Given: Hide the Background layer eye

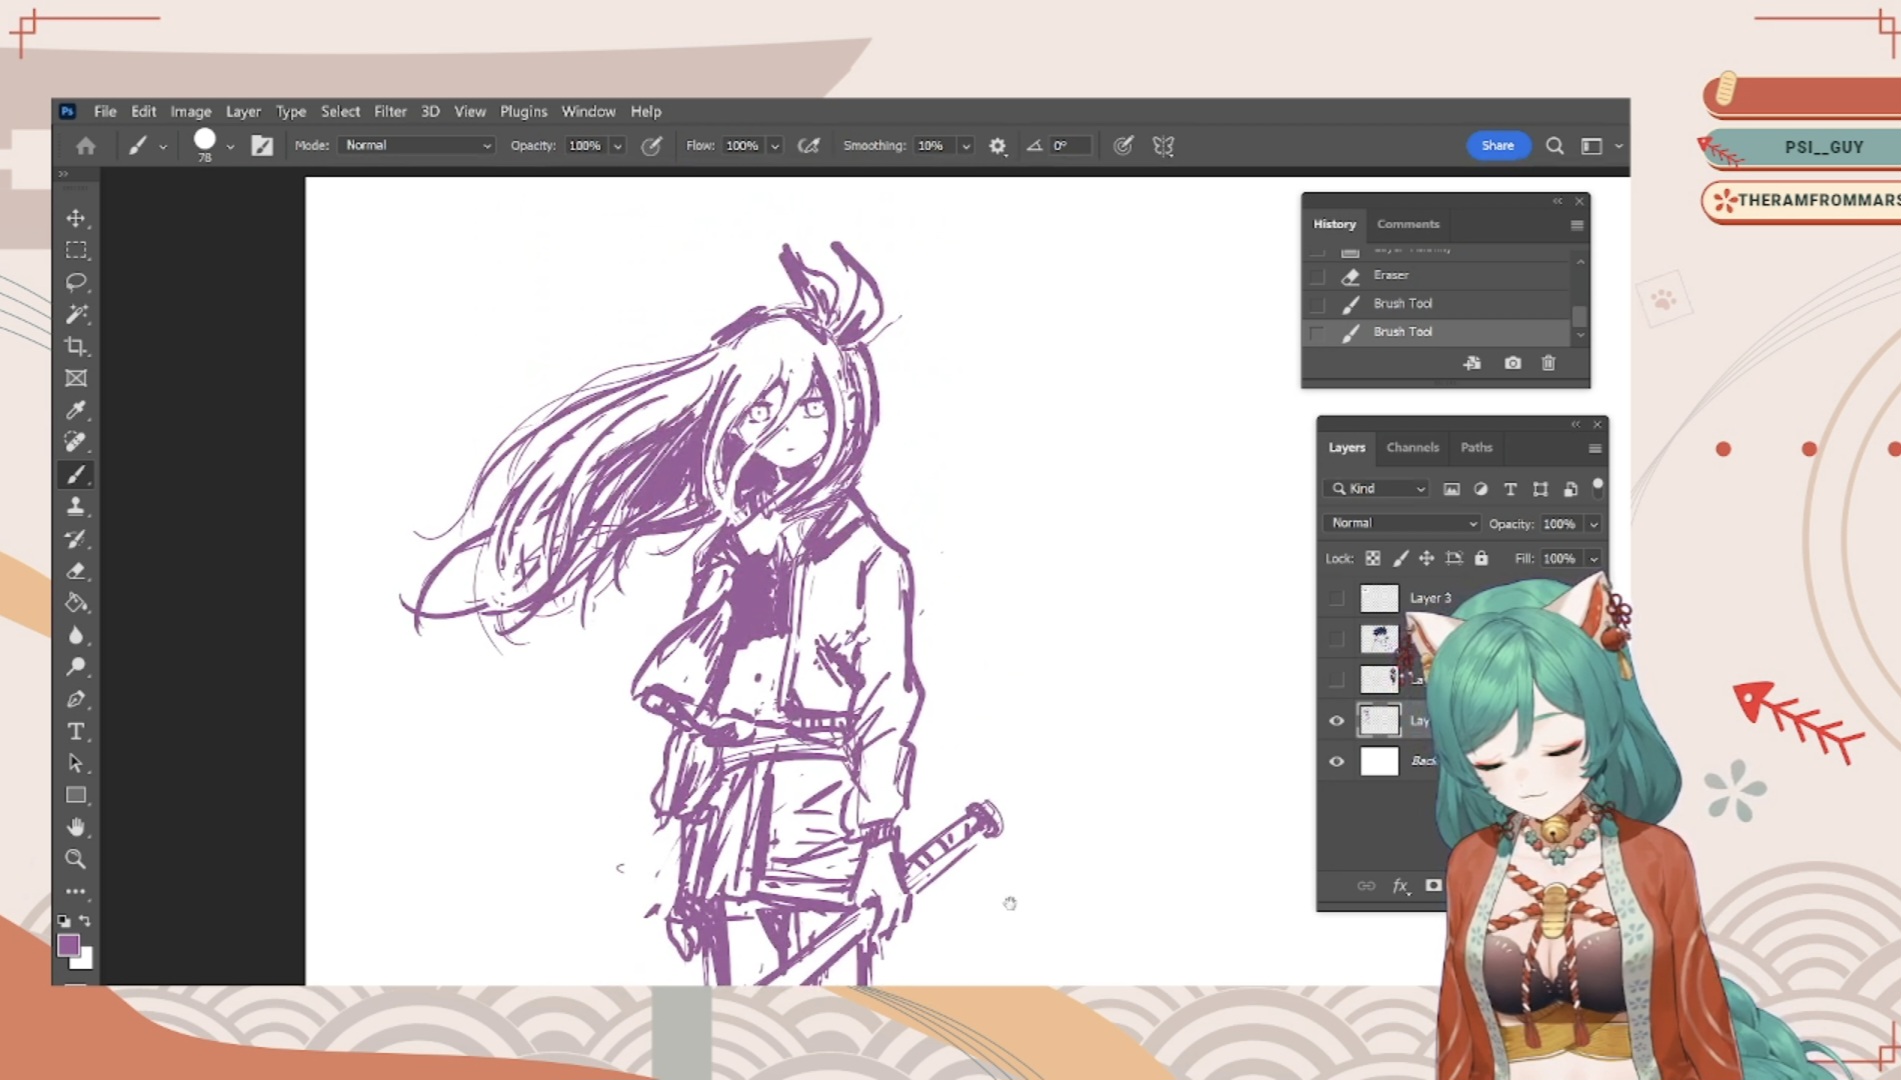Looking at the screenshot, I should [1336, 761].
